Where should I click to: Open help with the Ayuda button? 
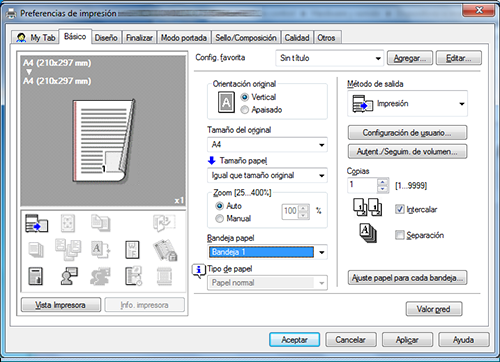point(464,340)
